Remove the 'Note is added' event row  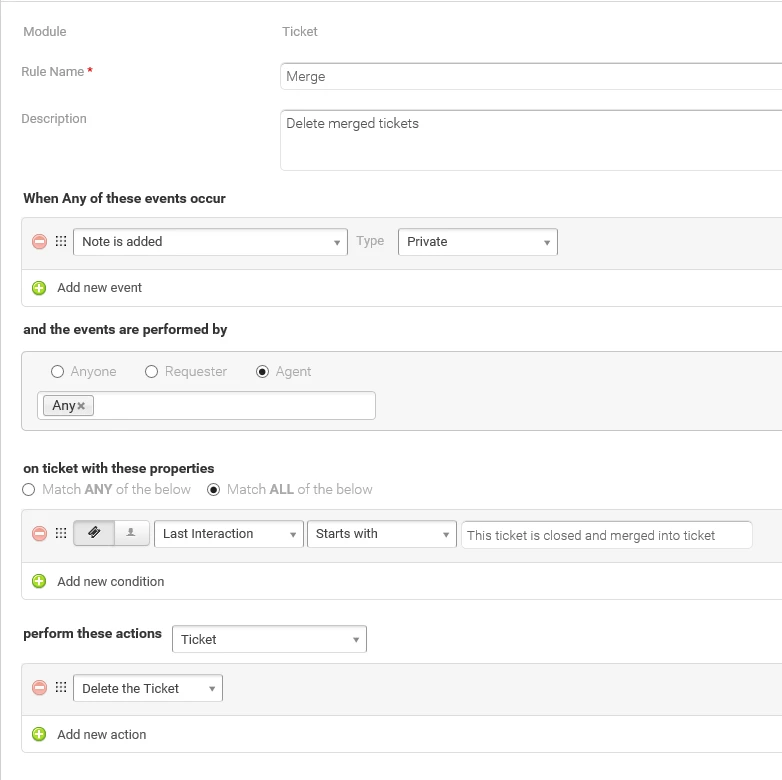tap(40, 242)
